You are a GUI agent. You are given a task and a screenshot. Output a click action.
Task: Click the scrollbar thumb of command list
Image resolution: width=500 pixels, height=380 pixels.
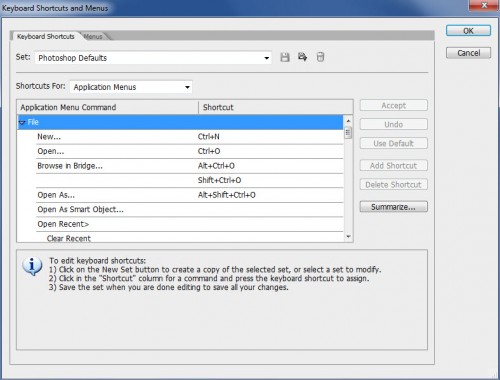tap(348, 132)
